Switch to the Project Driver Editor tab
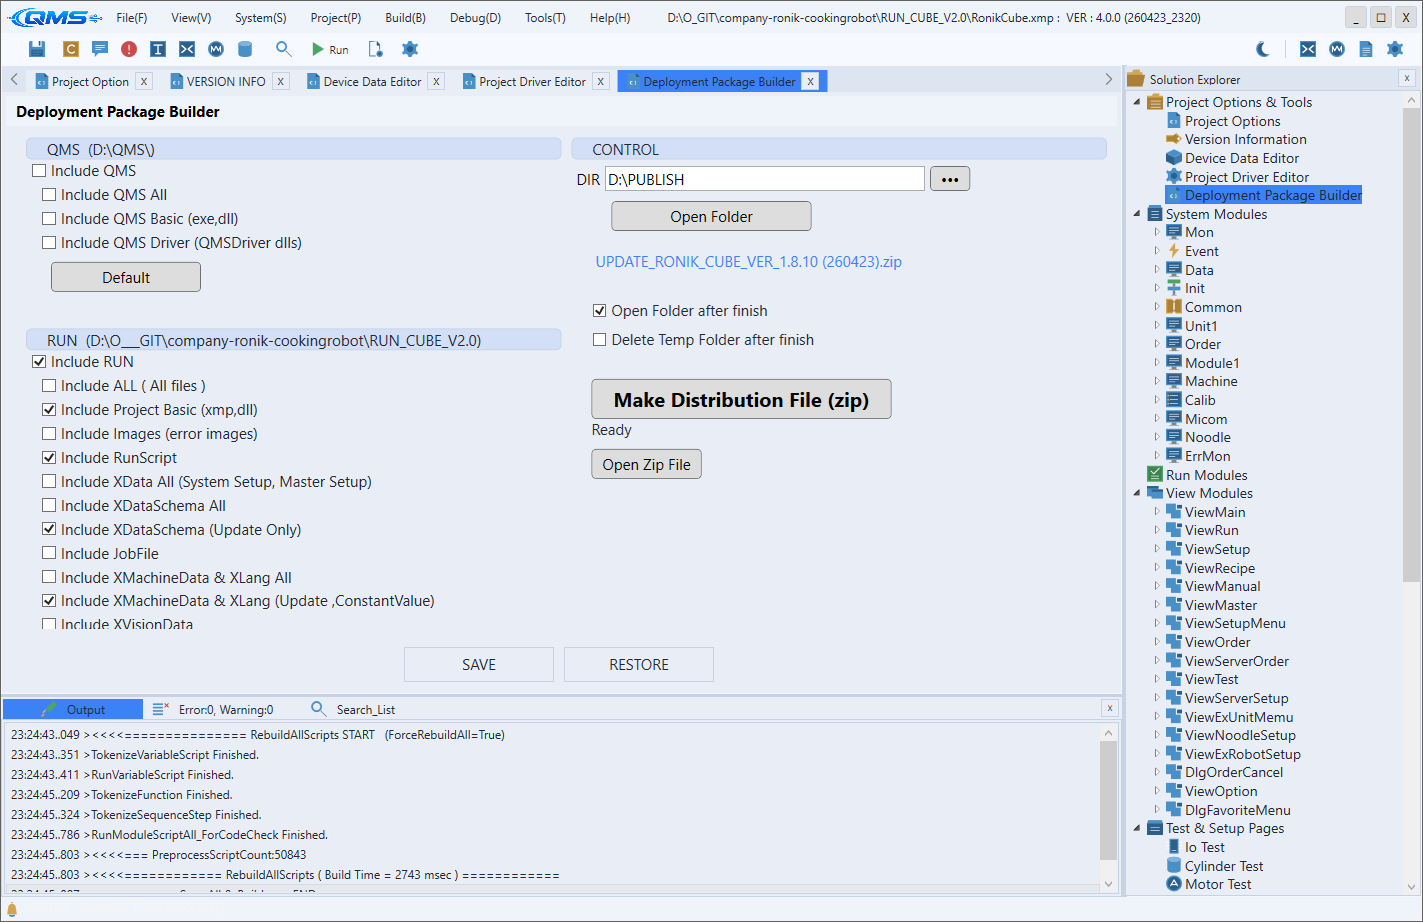This screenshot has height=922, width=1423. (532, 82)
